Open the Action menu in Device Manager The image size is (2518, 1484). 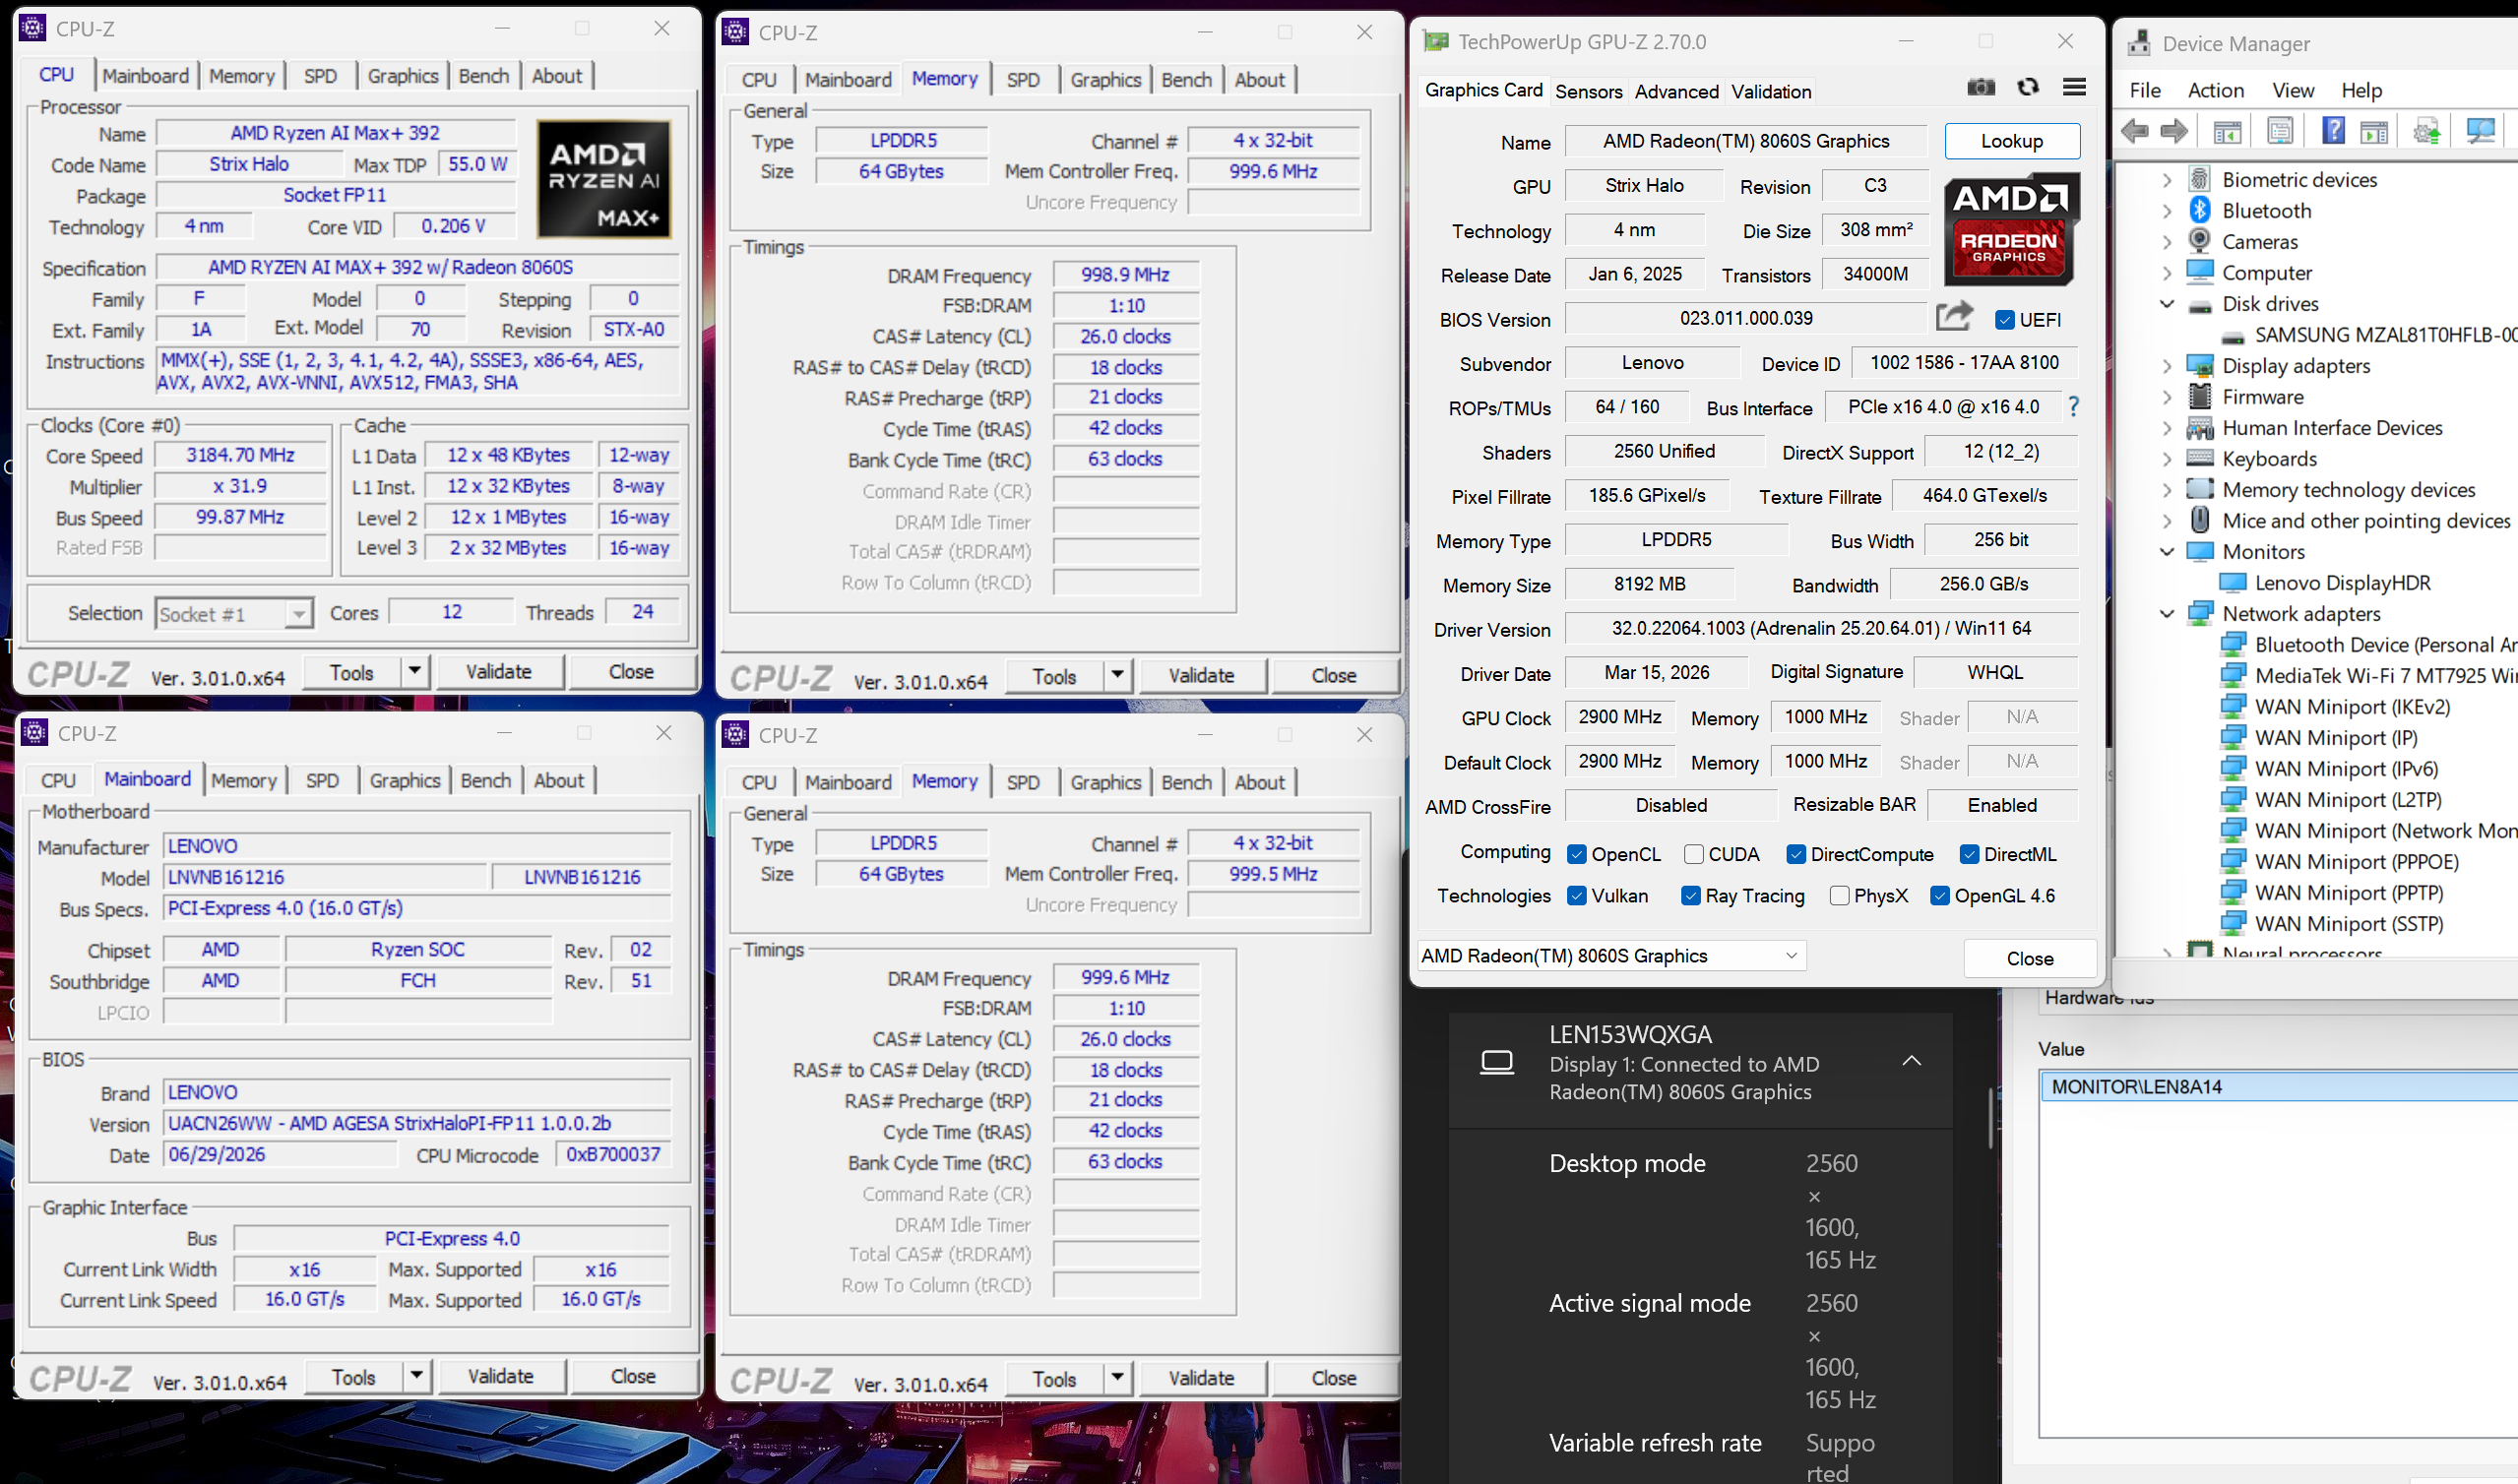[2215, 90]
